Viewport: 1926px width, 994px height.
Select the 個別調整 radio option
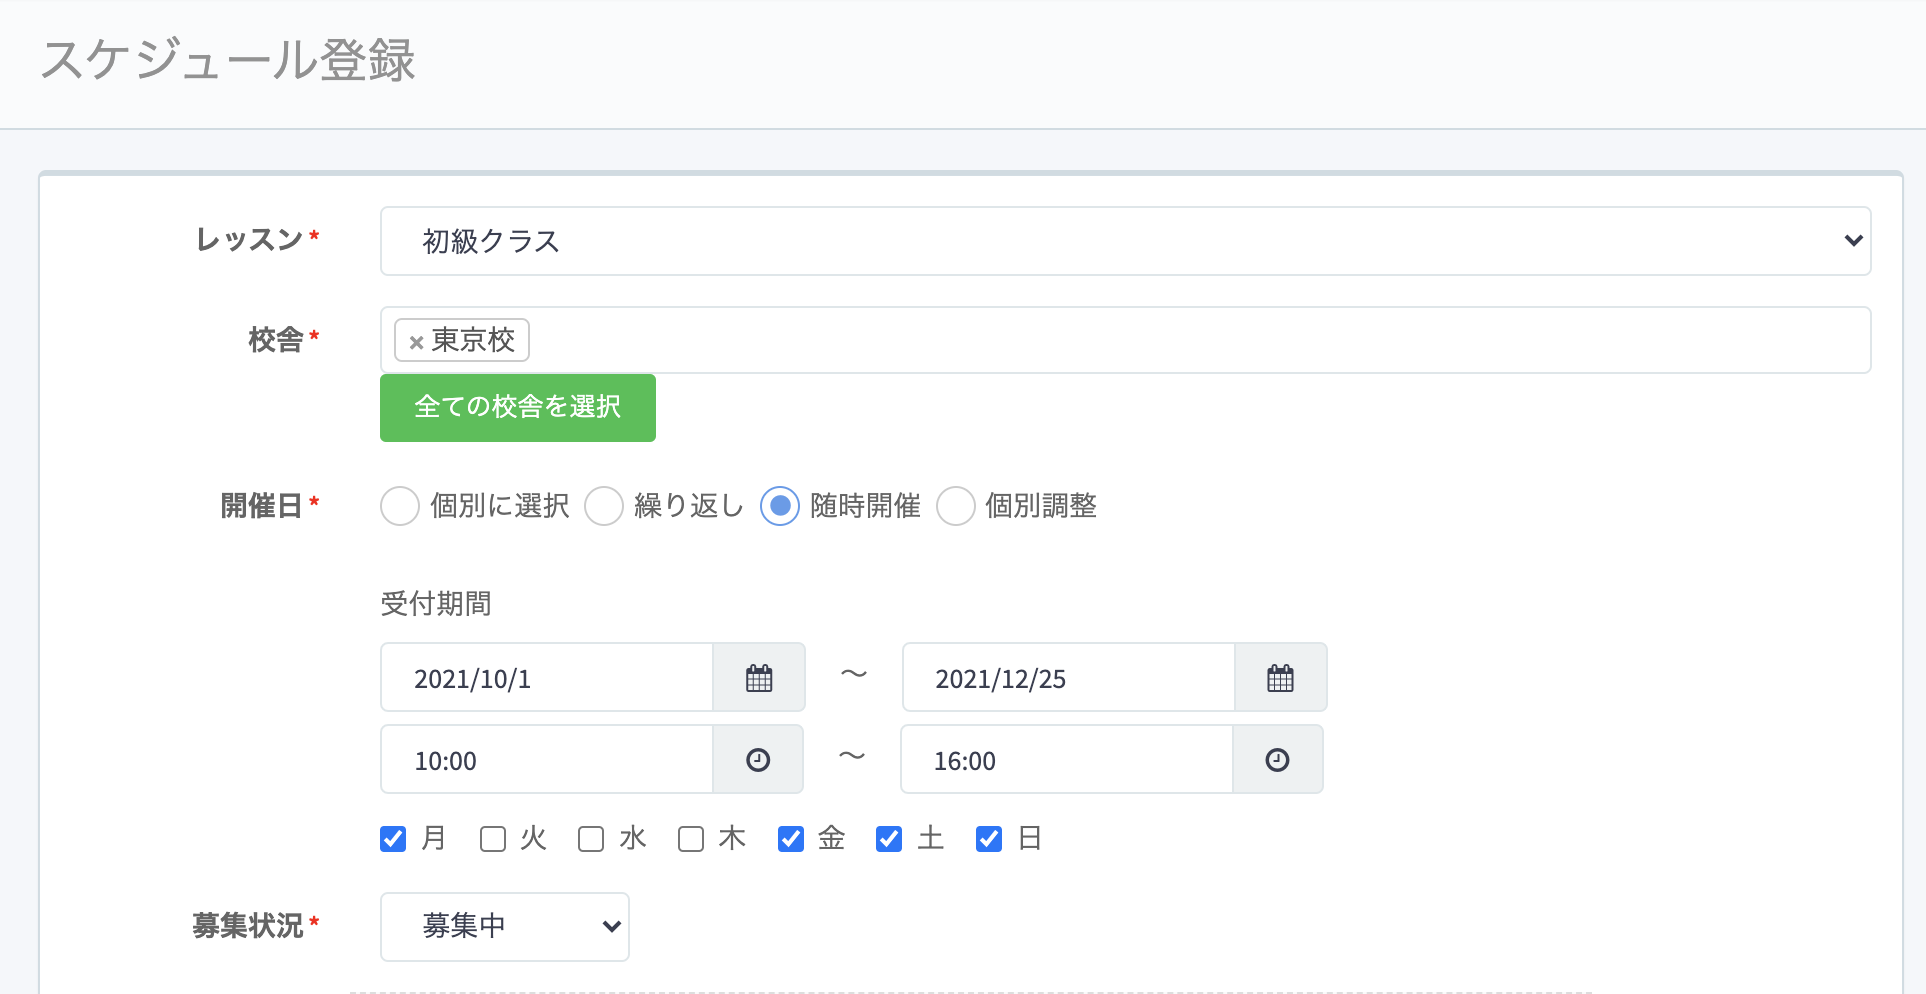coord(956,506)
